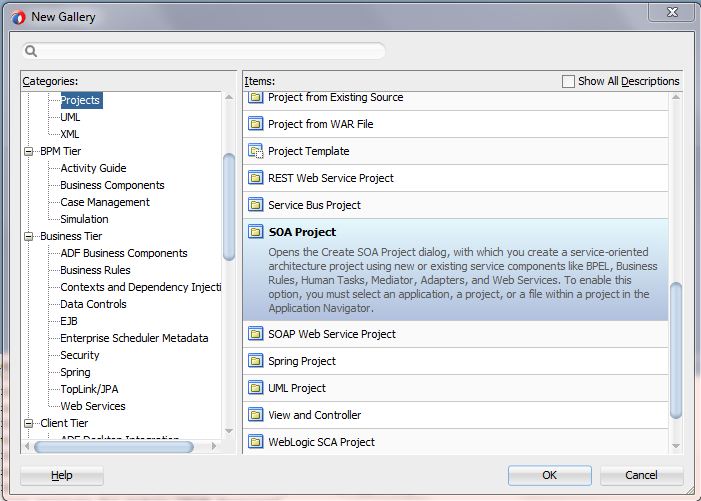This screenshot has height=501, width=701.
Task: Enable Show All Descriptions checkbox
Action: (x=568, y=81)
